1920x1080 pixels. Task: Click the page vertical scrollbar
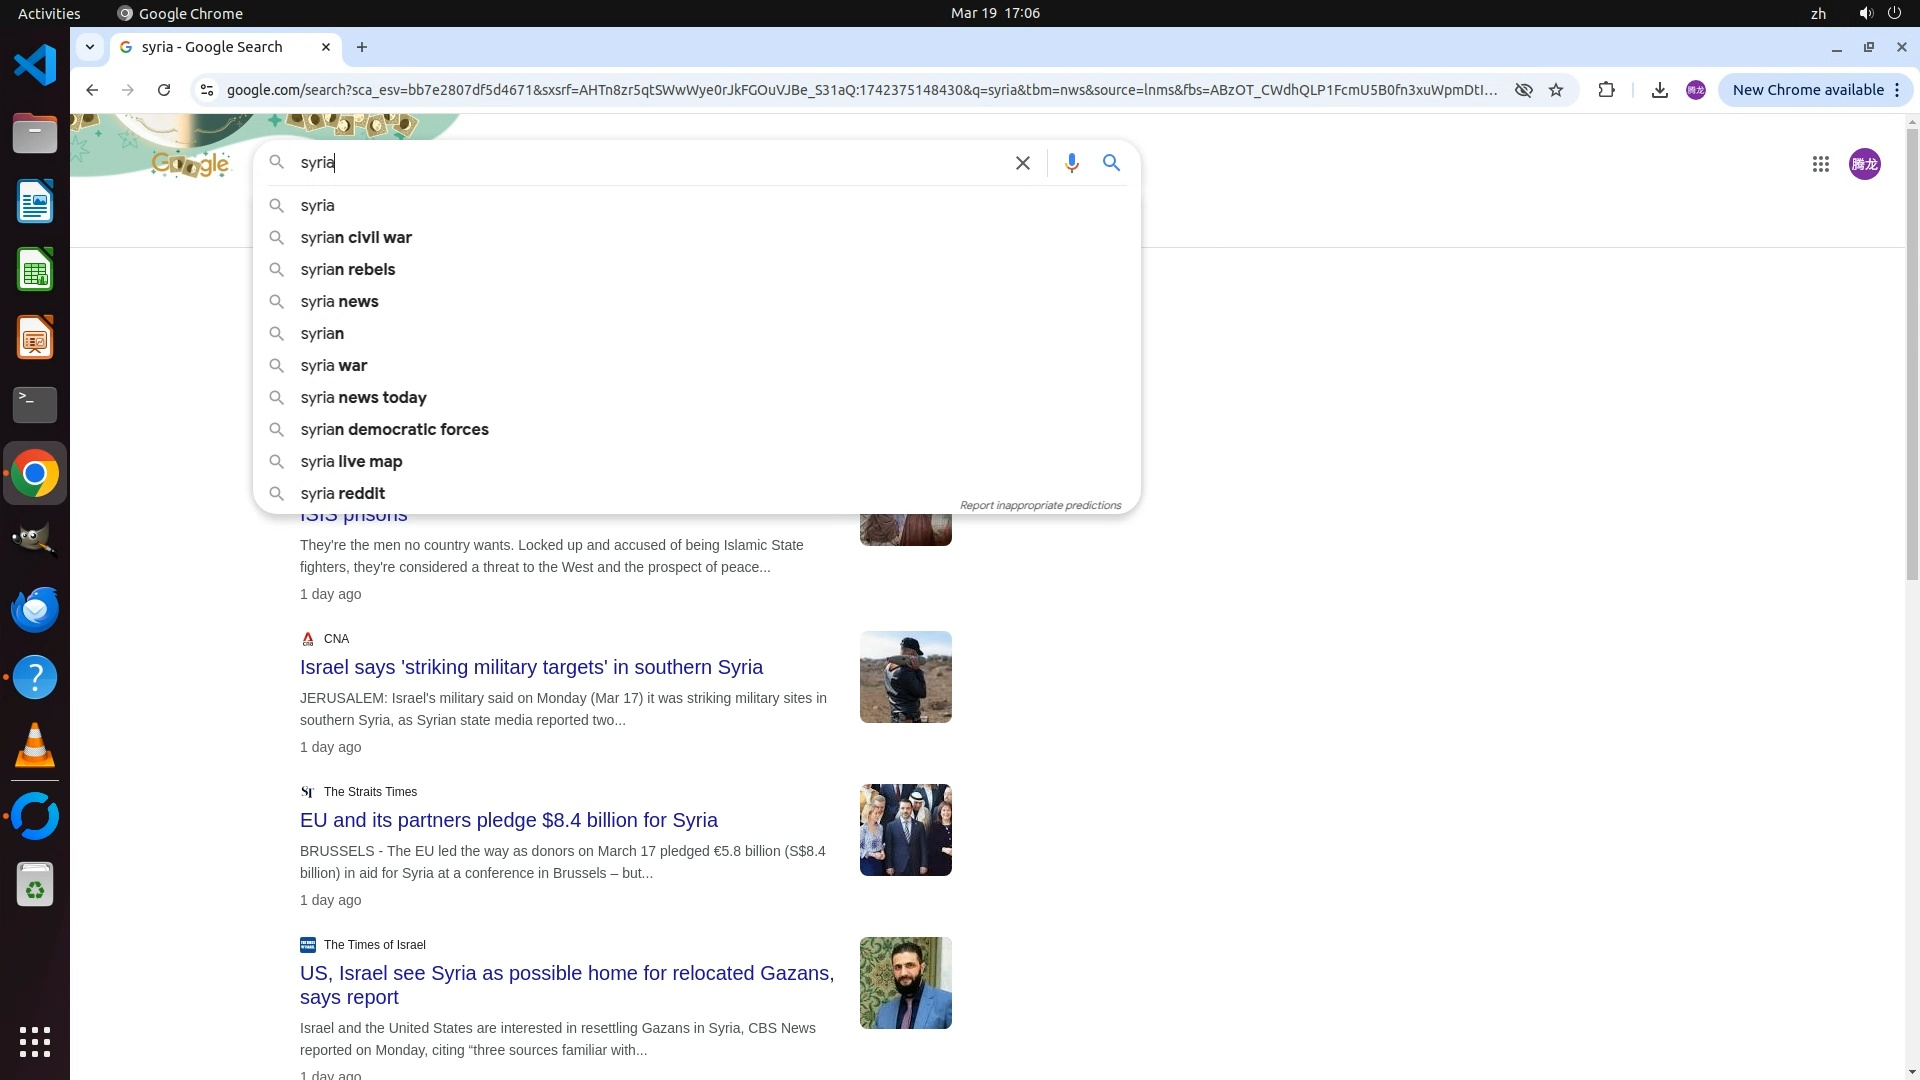[1912, 350]
